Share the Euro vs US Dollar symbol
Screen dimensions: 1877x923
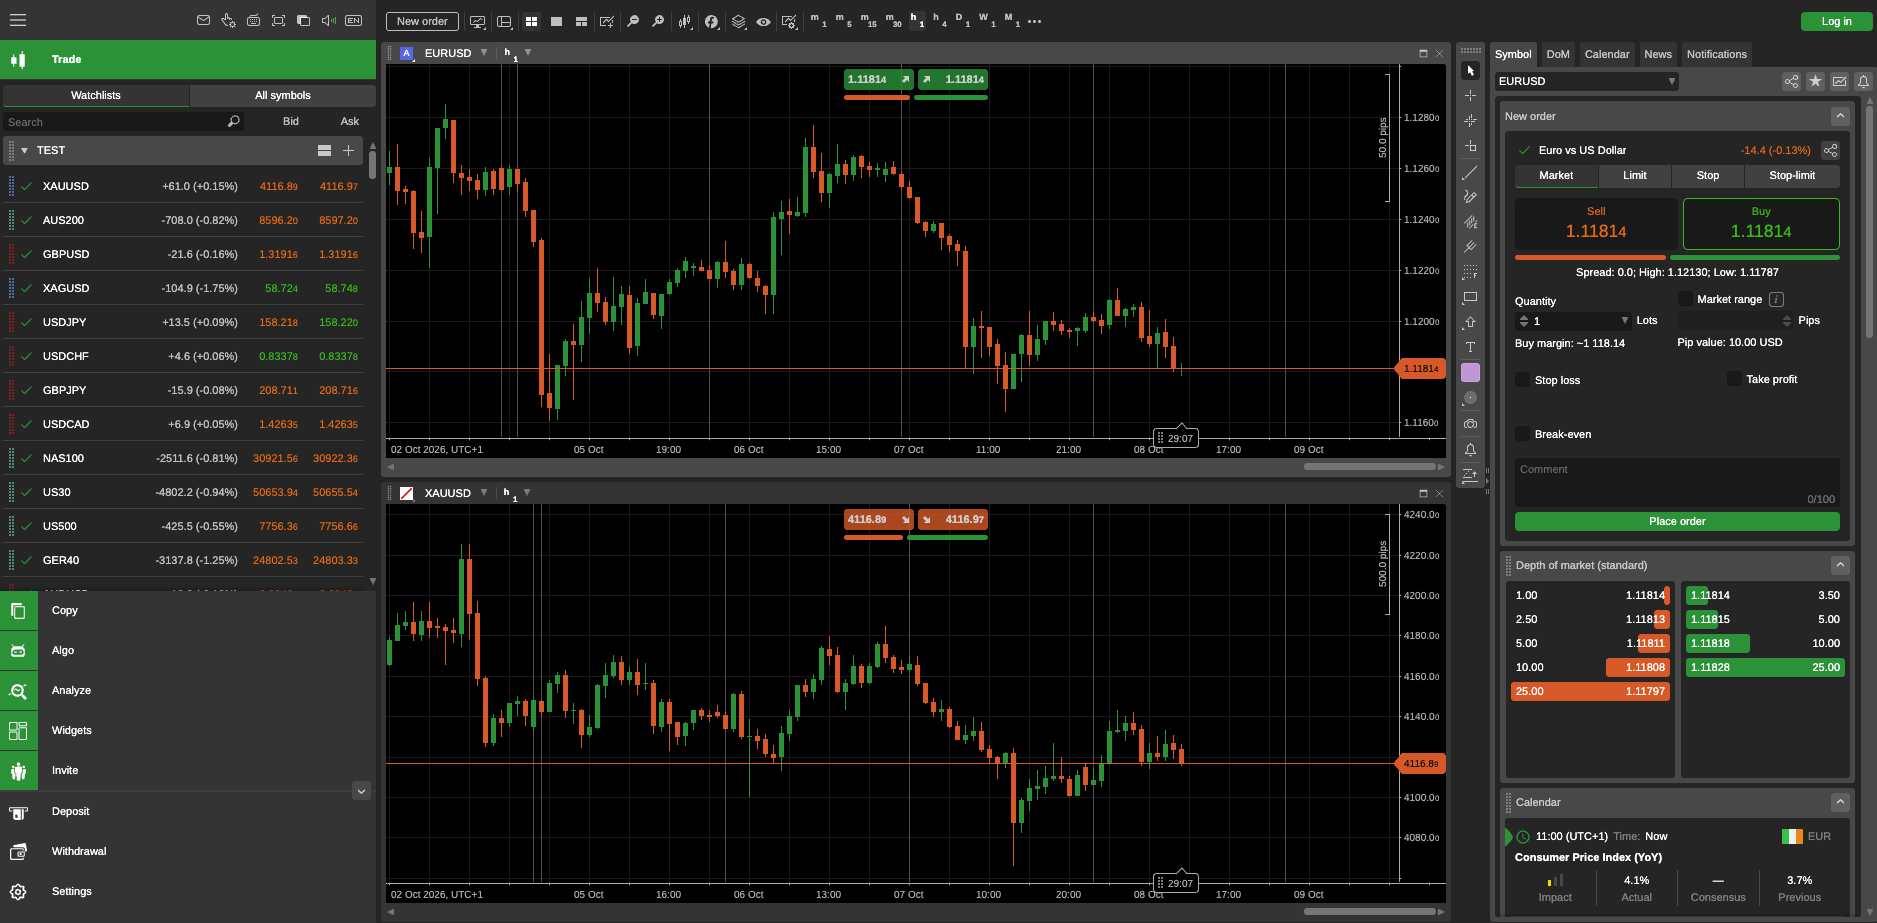(1830, 150)
